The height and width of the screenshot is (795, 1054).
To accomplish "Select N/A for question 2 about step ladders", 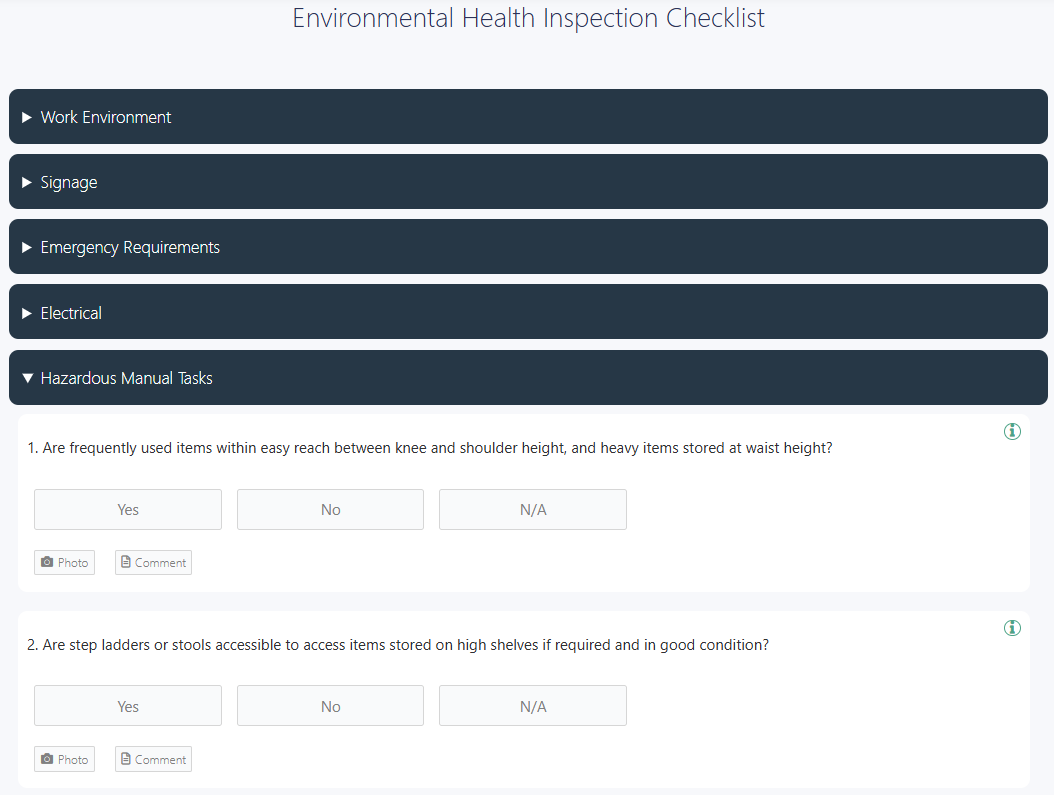I will pyautogui.click(x=533, y=706).
